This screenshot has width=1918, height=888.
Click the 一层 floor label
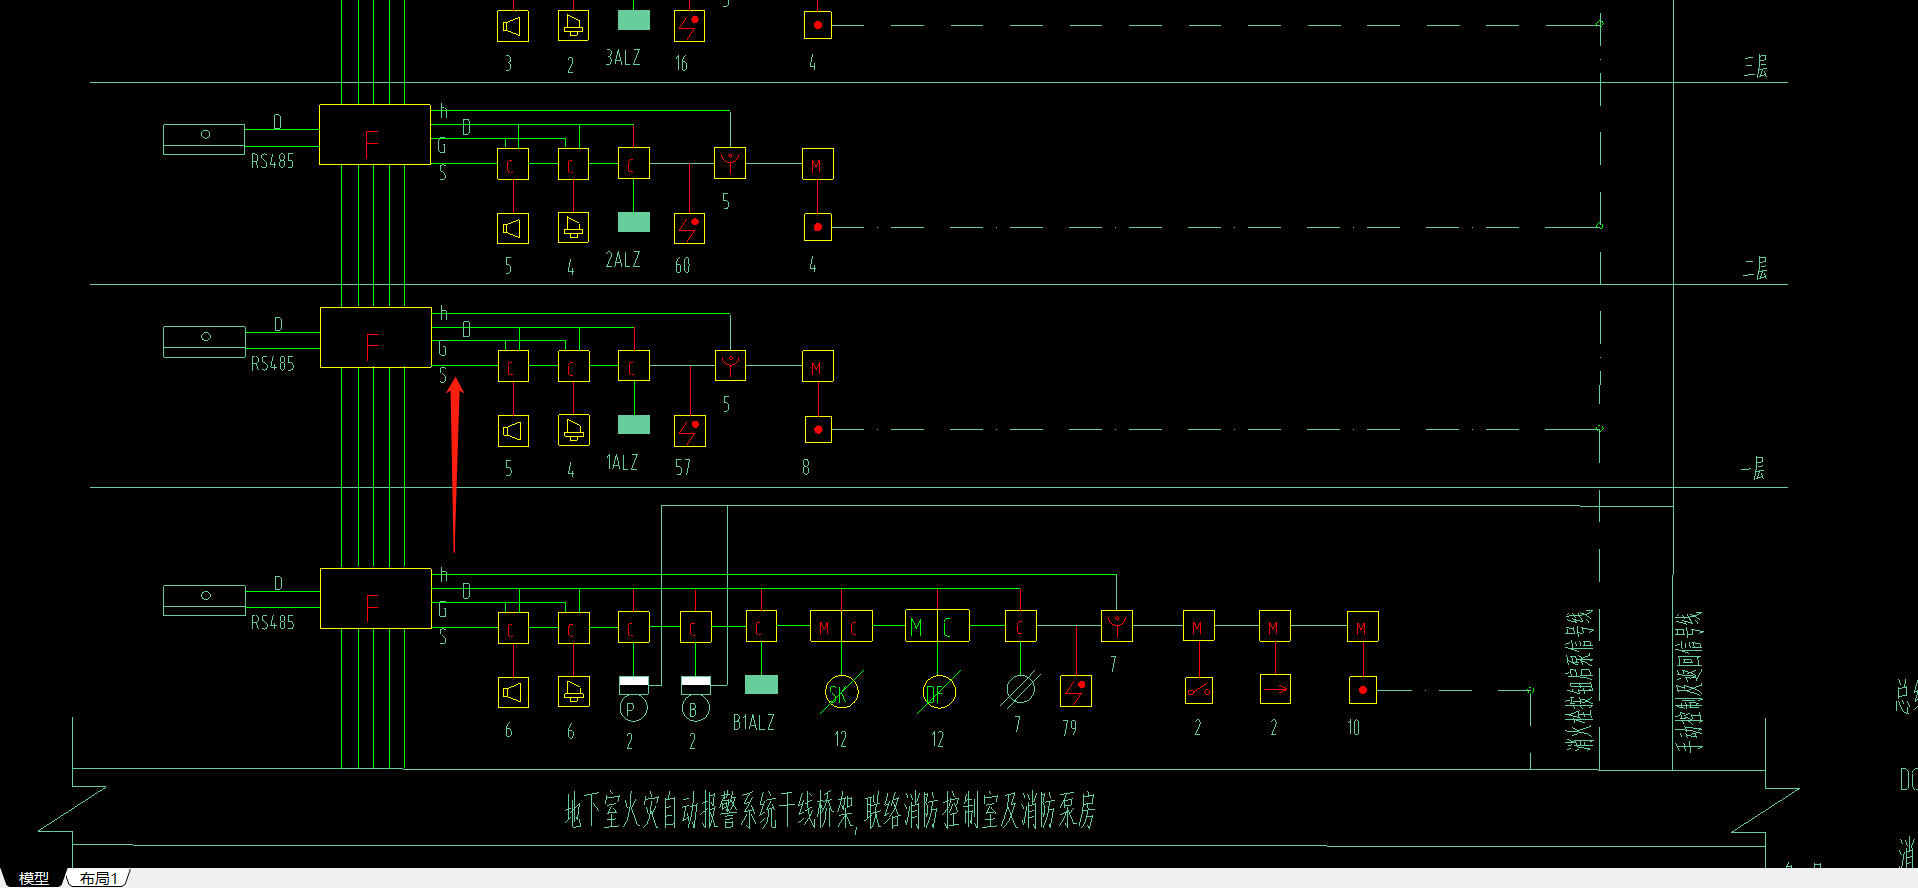tap(1753, 468)
